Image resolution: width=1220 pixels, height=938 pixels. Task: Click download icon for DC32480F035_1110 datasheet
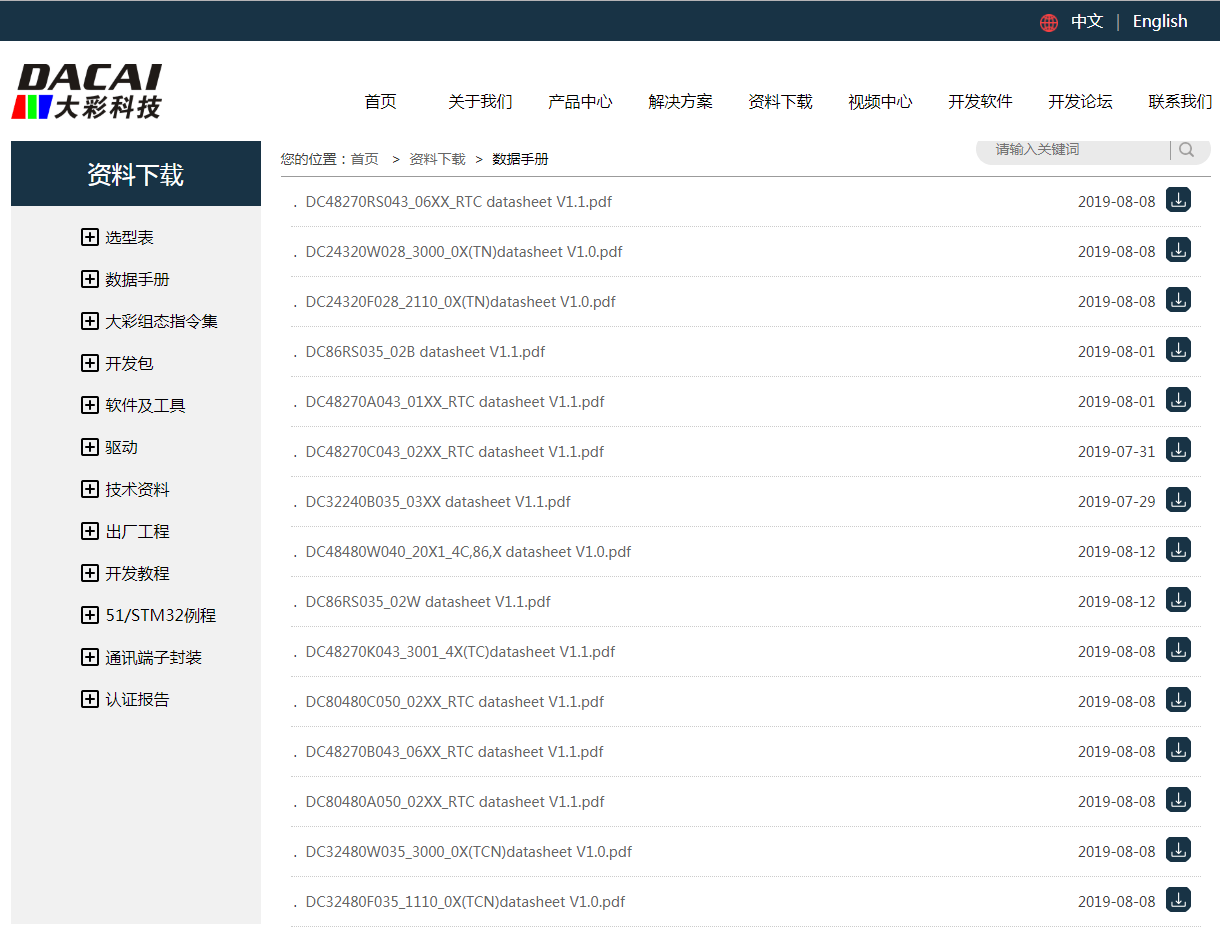tap(1178, 900)
